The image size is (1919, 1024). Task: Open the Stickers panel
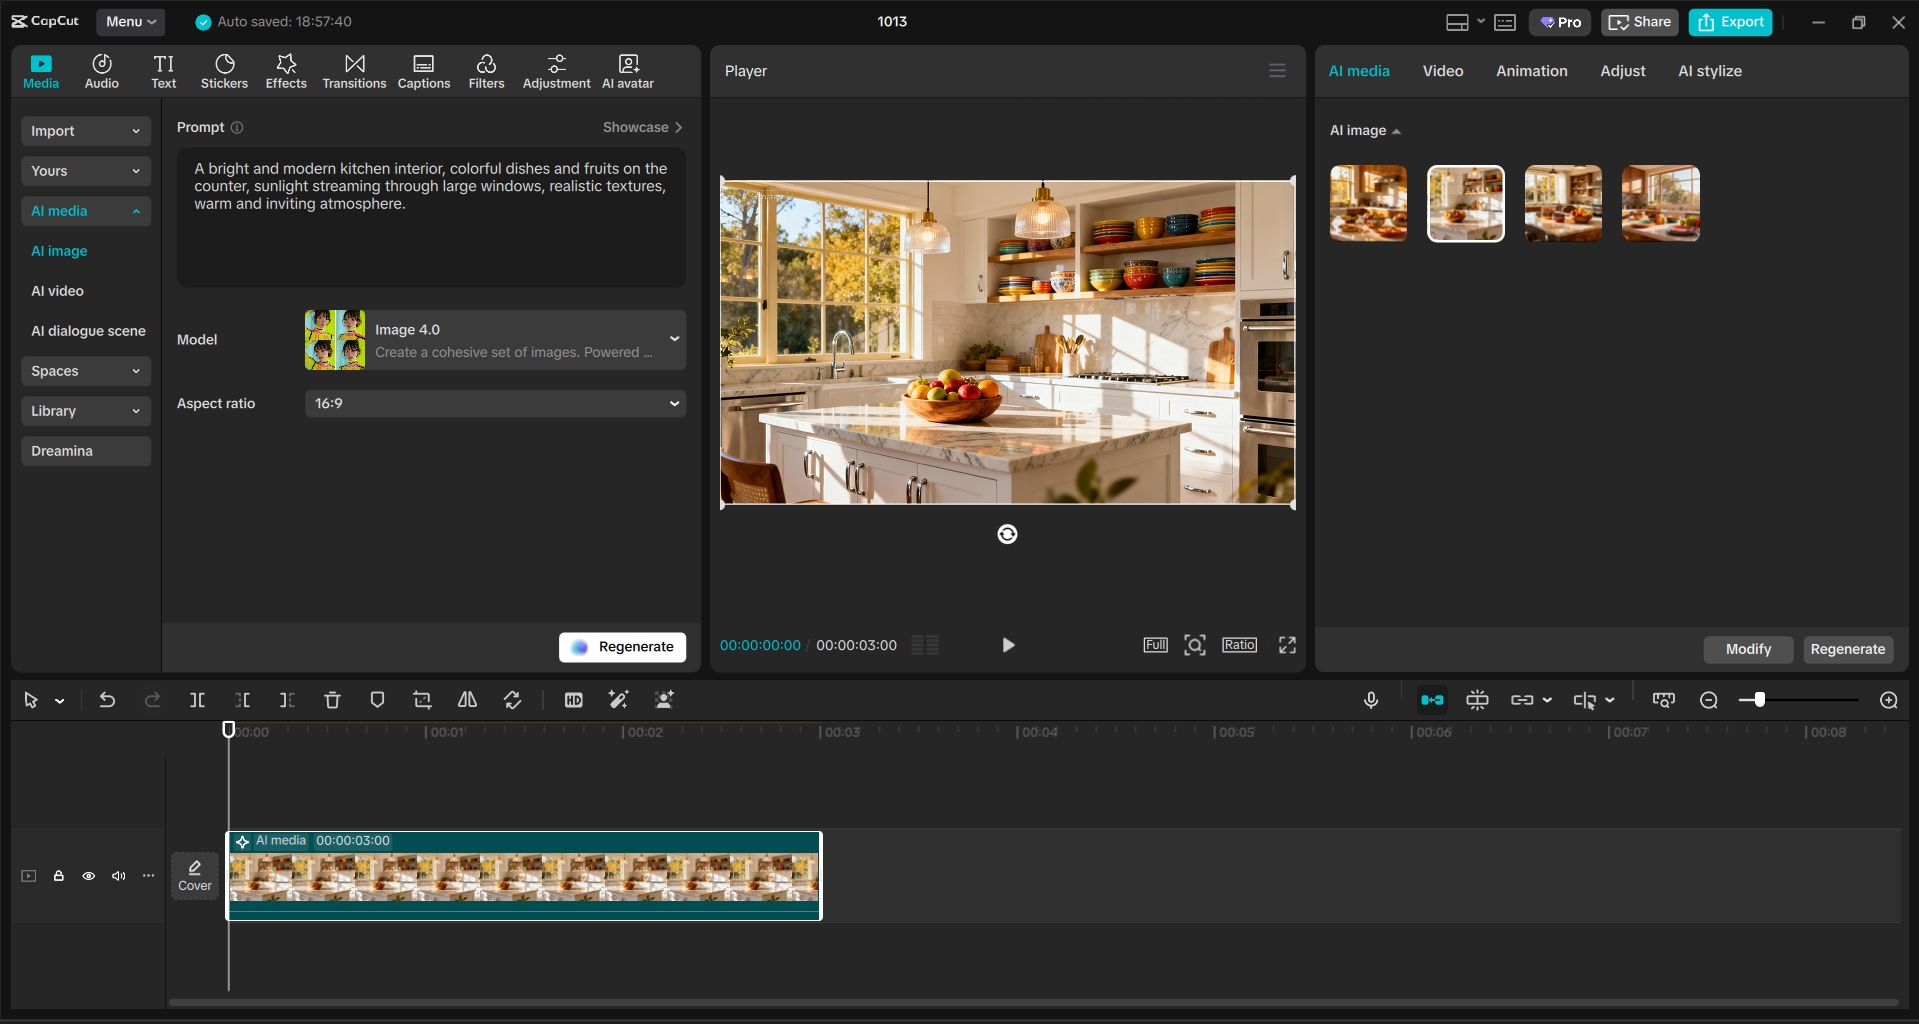coord(224,70)
